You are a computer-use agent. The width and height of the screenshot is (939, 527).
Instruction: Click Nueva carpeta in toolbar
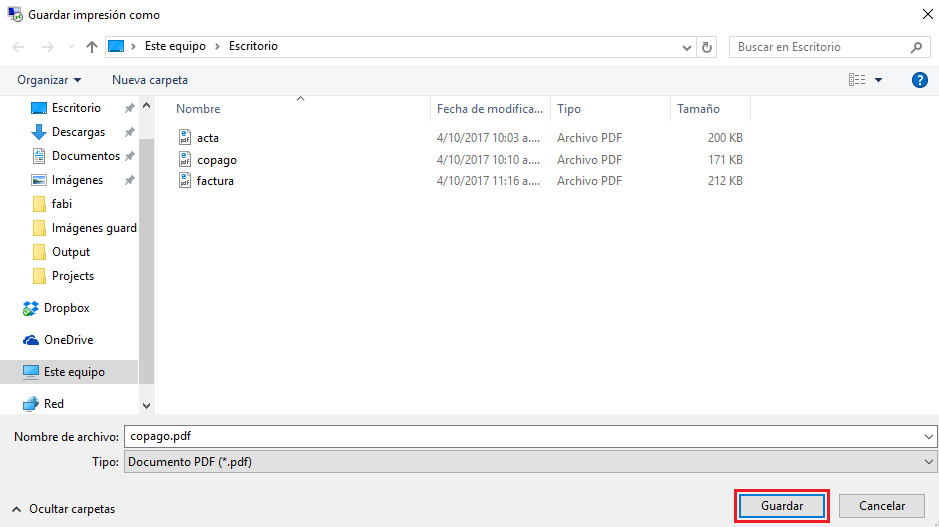[x=149, y=80]
